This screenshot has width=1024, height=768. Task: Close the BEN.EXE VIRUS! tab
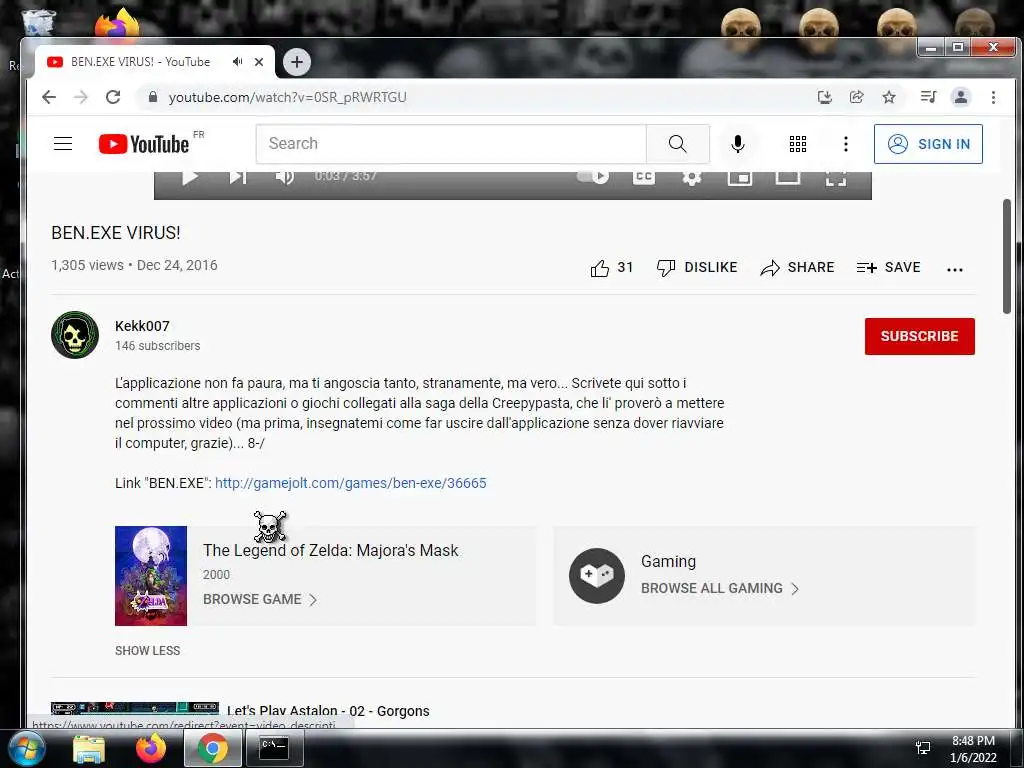[259, 62]
